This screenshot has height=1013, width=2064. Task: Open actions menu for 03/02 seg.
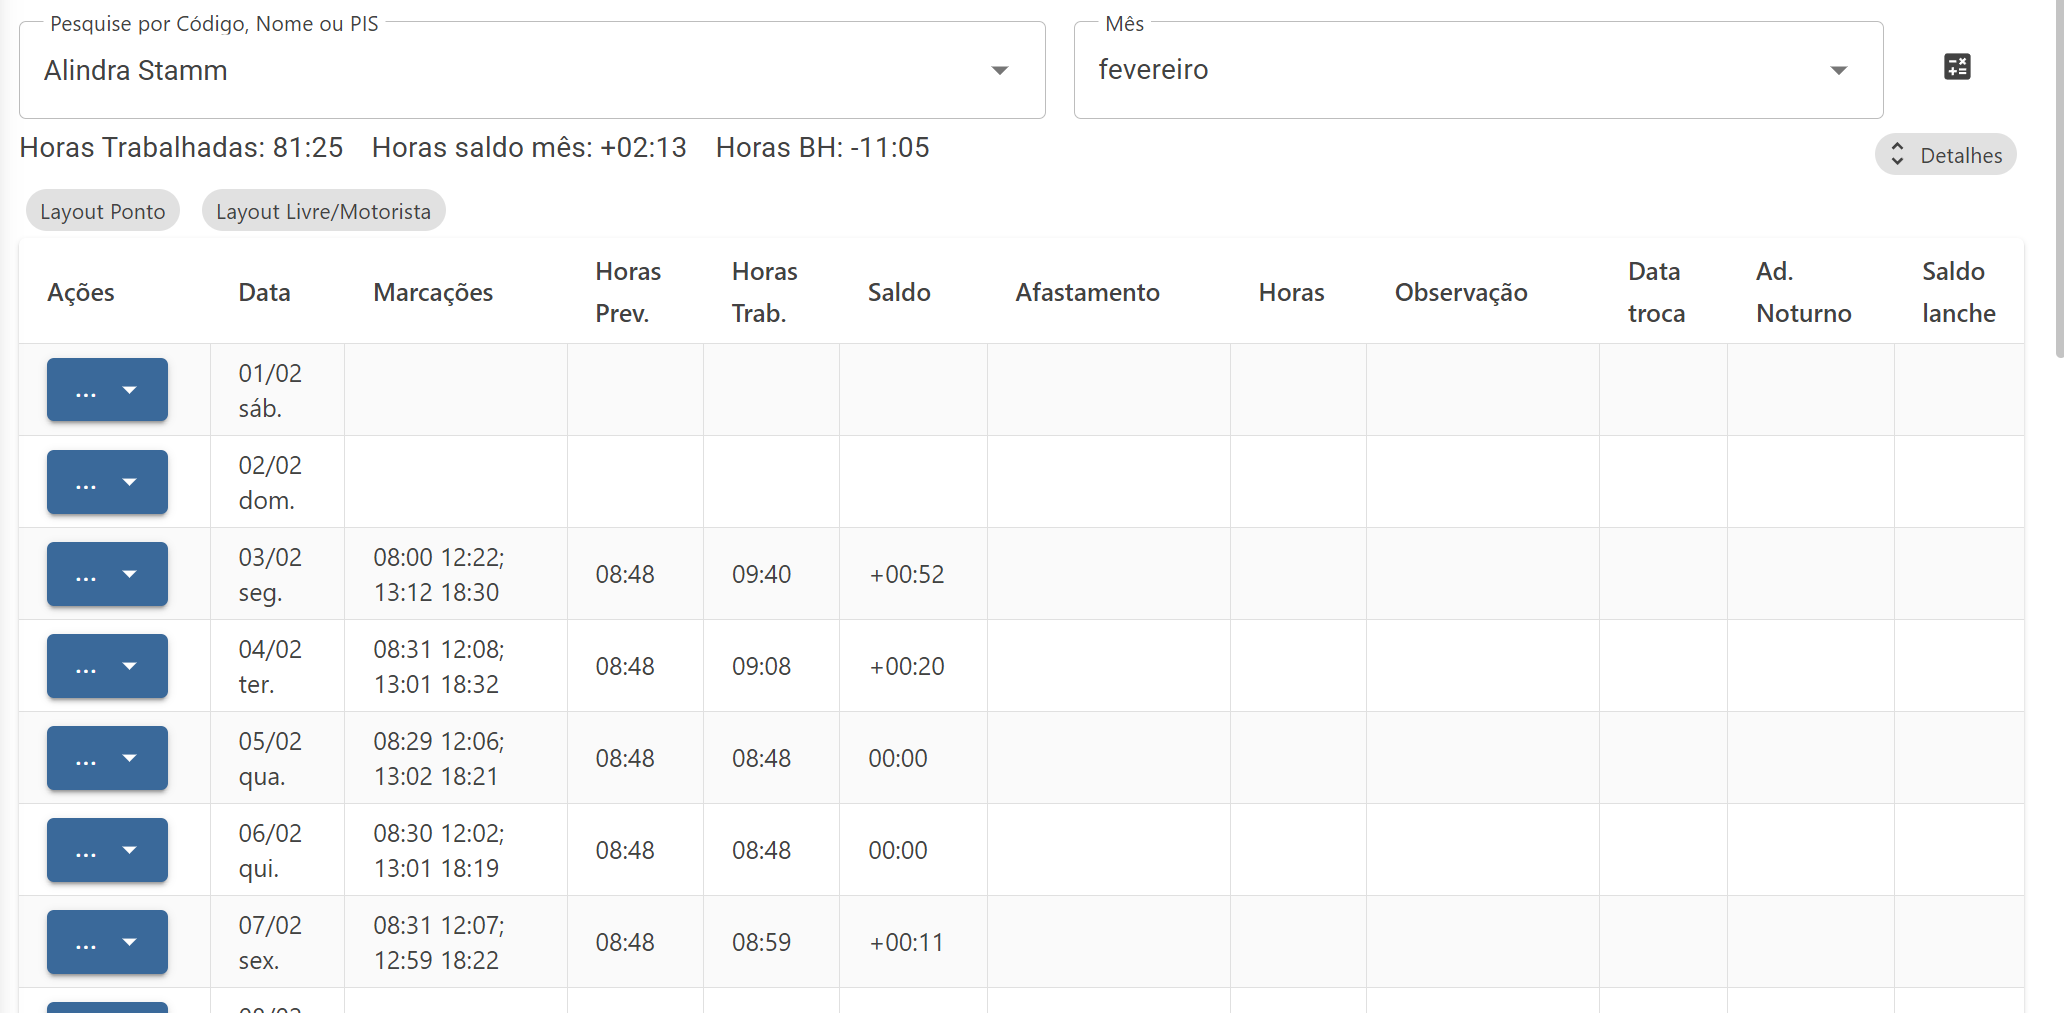[x=107, y=574]
